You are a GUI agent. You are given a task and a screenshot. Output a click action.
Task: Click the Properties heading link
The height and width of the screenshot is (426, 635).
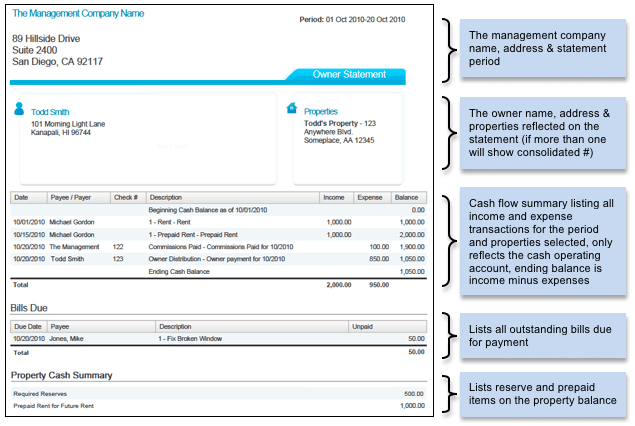321,113
